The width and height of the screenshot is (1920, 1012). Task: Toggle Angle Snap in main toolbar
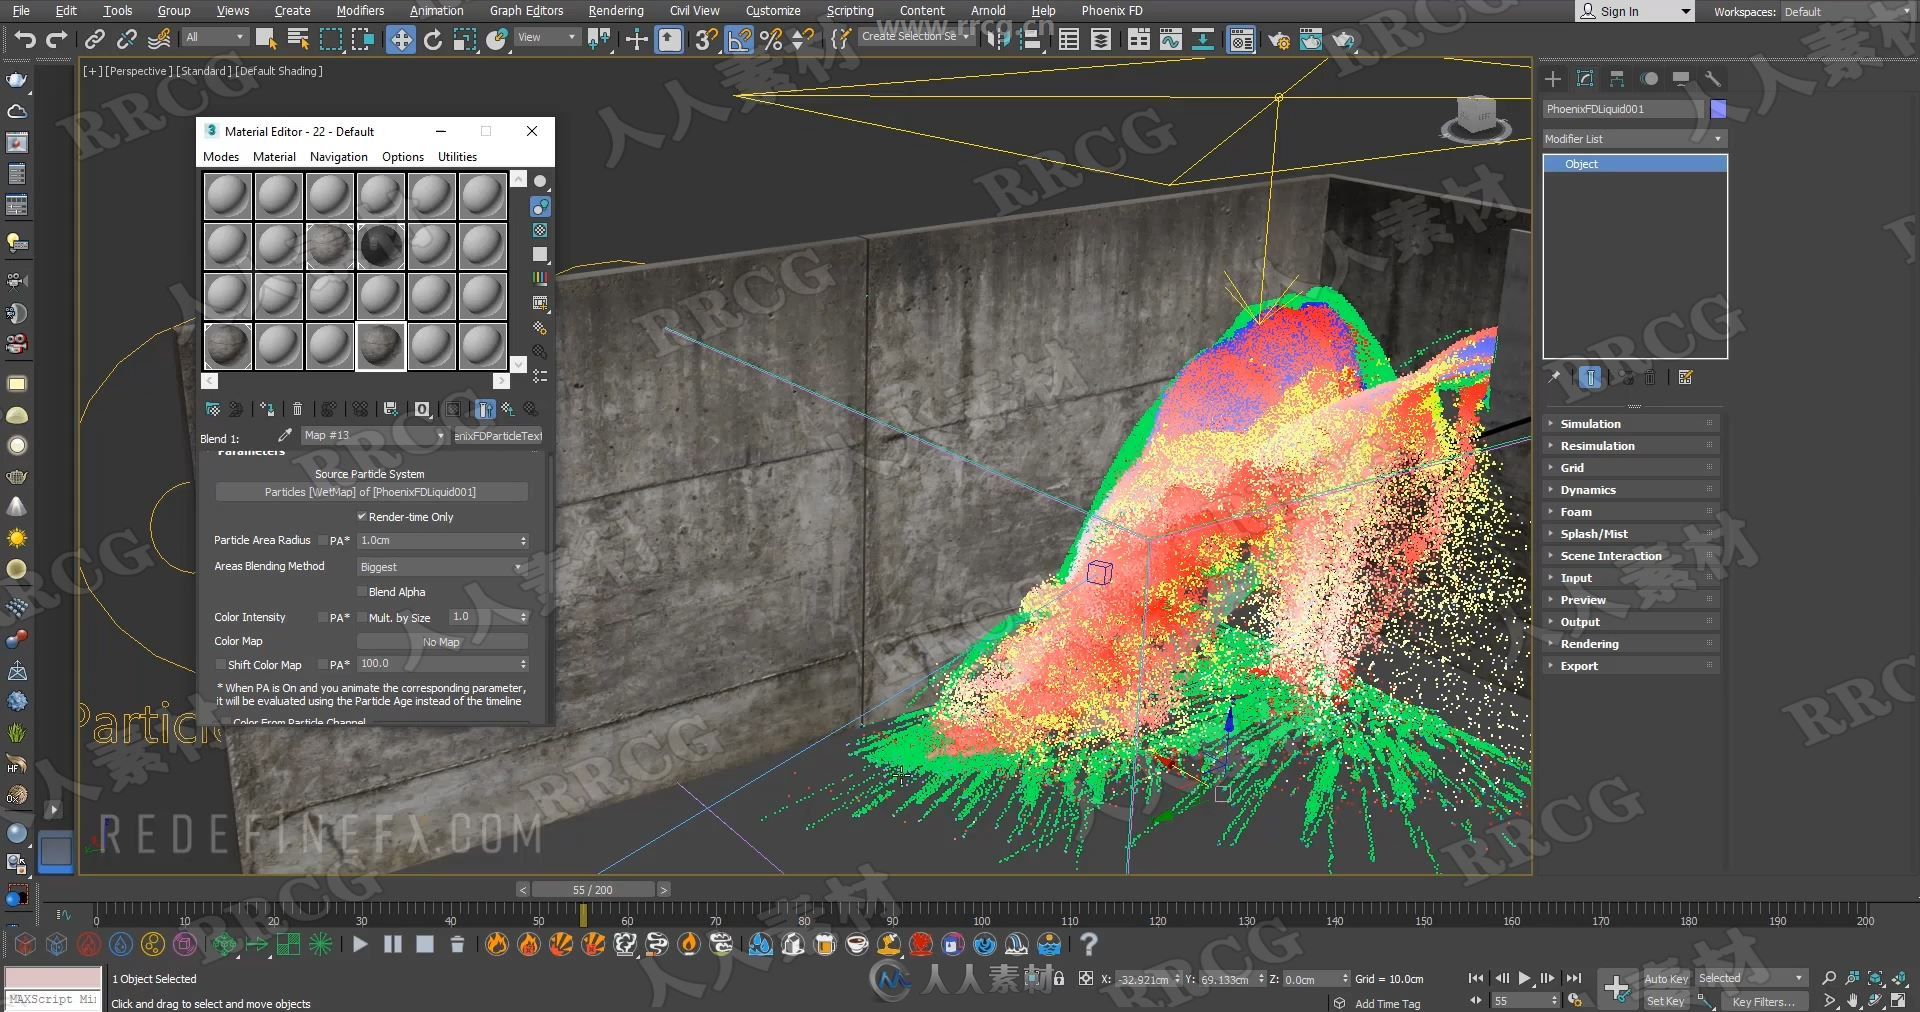coord(739,39)
